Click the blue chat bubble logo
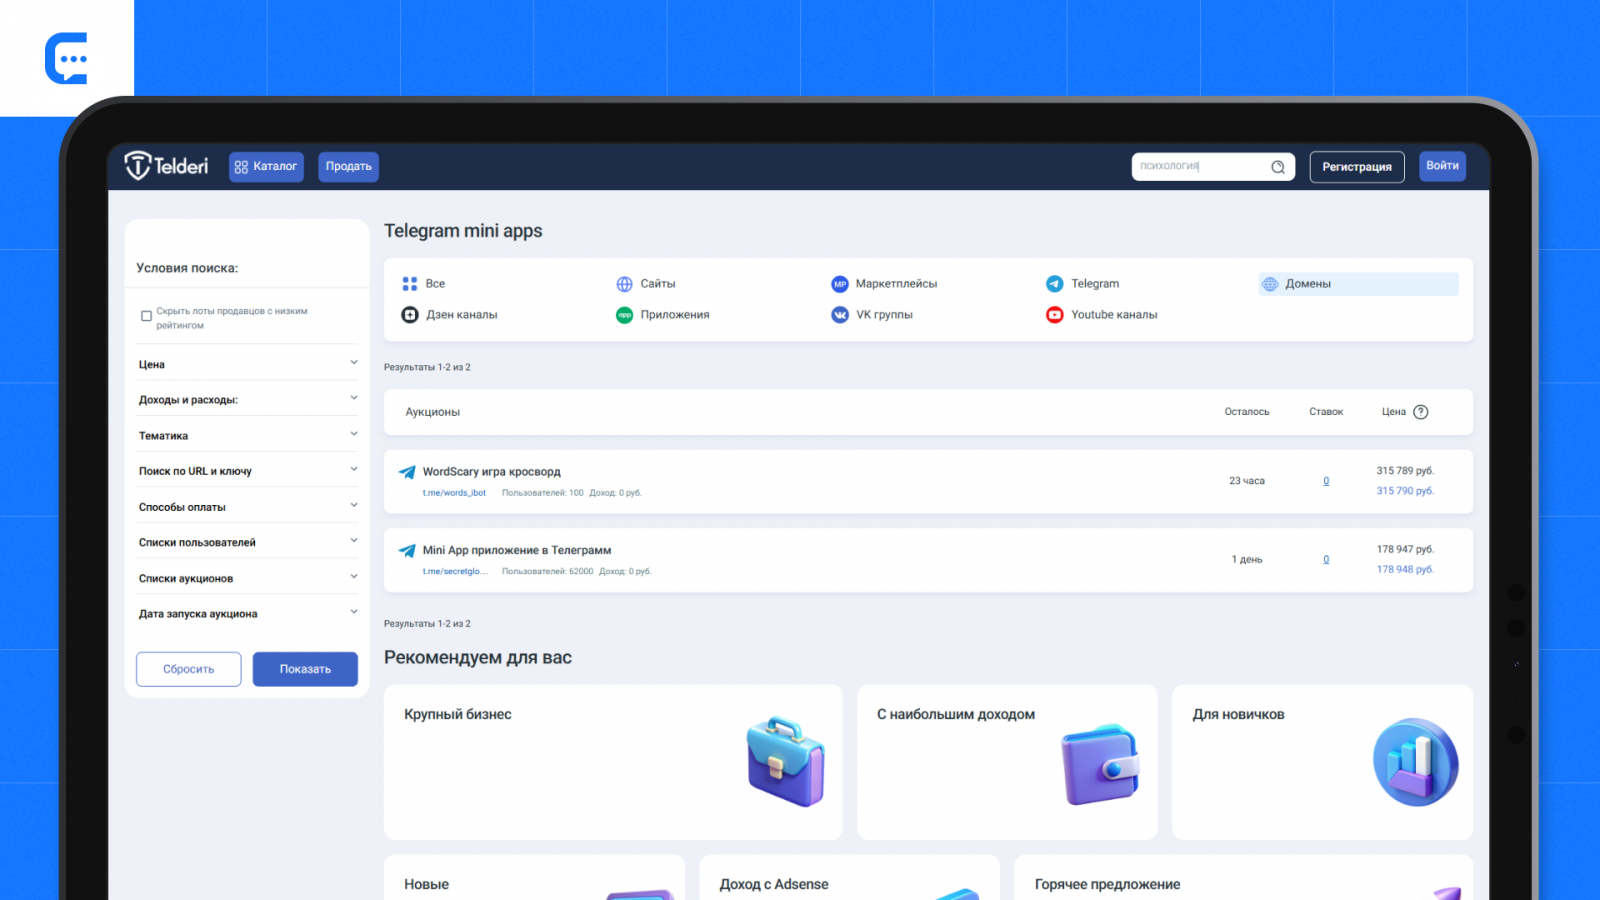Screen dimensions: 1600x900 click(66, 58)
